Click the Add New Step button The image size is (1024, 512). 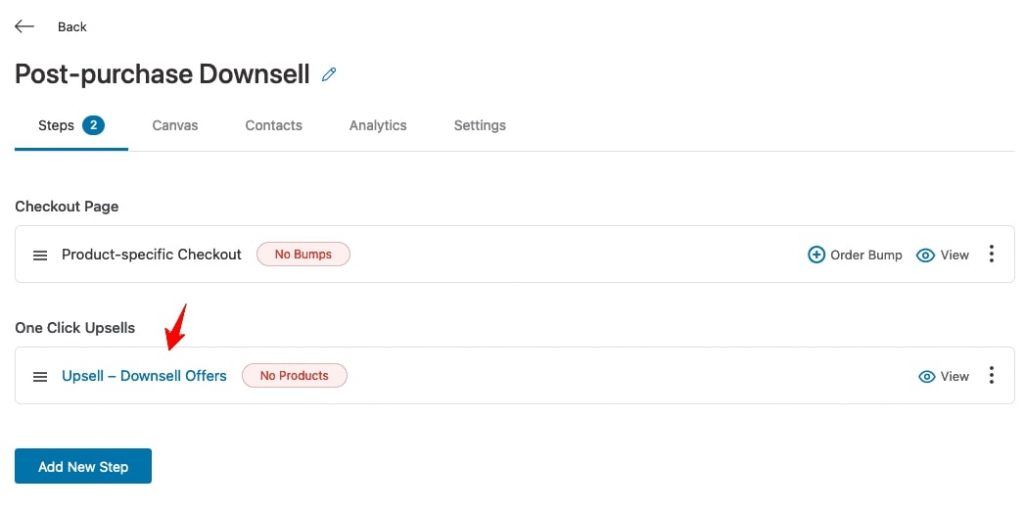click(x=83, y=466)
